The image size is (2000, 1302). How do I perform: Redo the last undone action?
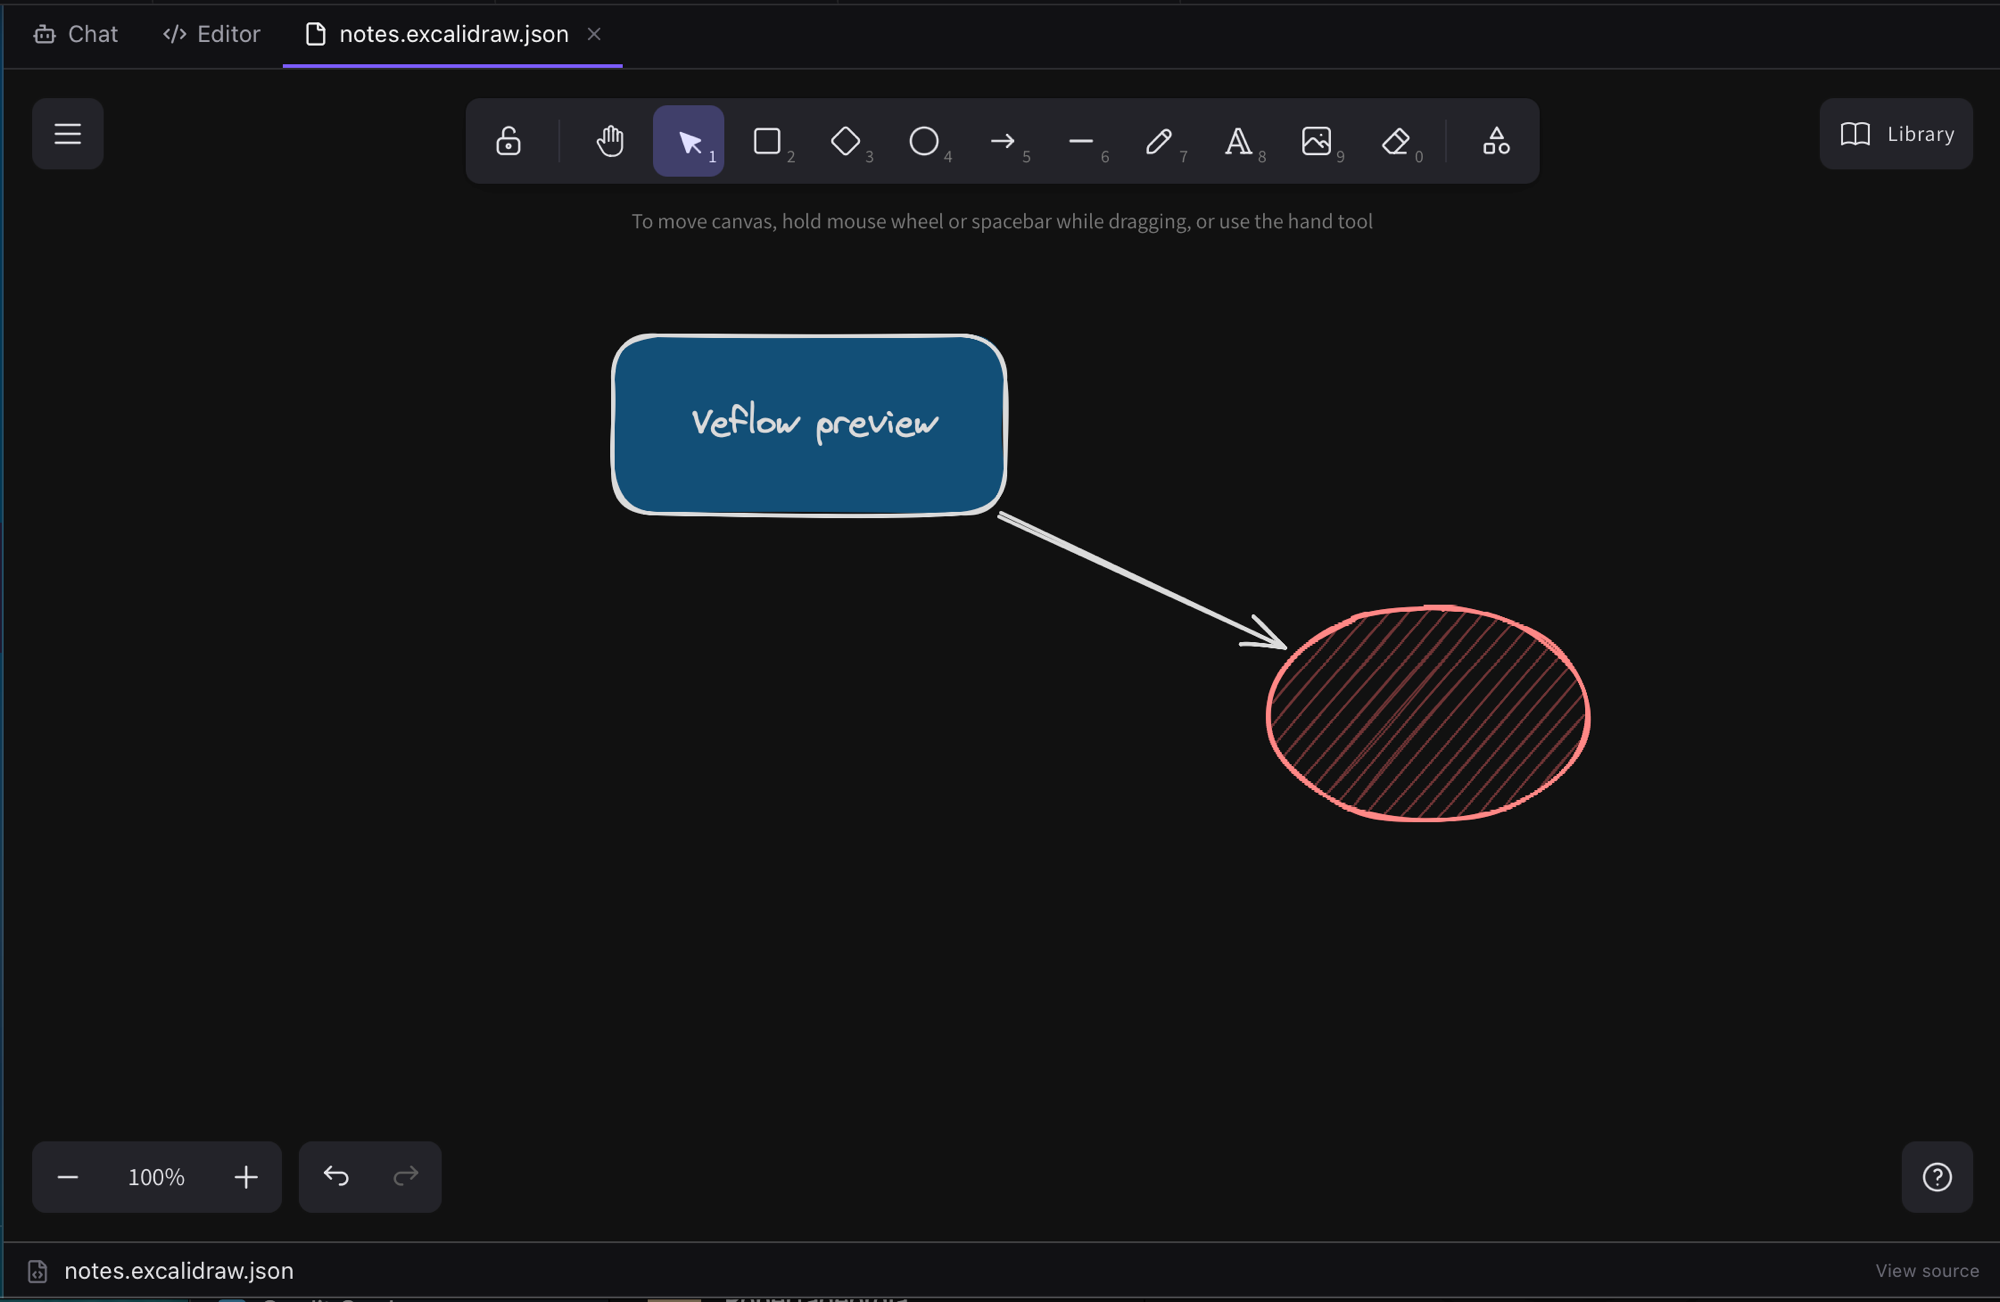click(405, 1177)
